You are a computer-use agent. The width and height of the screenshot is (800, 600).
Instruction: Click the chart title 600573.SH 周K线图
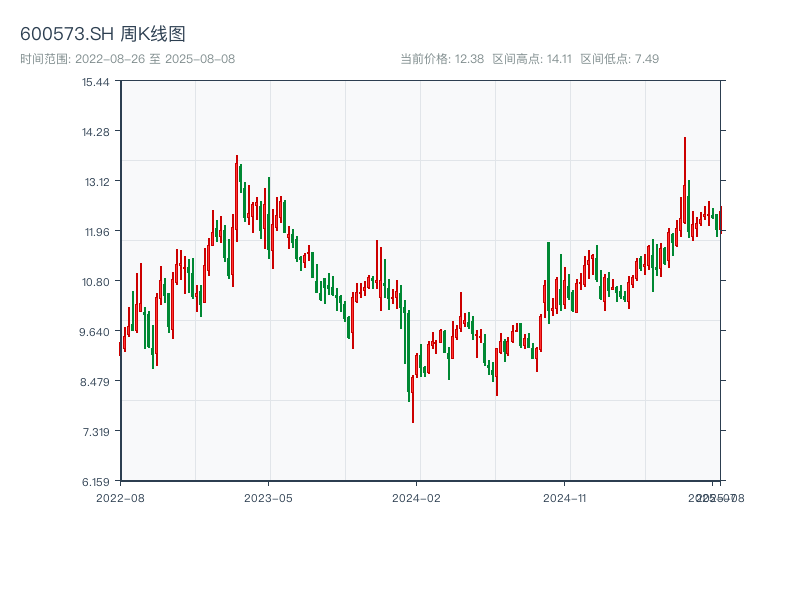tap(103, 34)
